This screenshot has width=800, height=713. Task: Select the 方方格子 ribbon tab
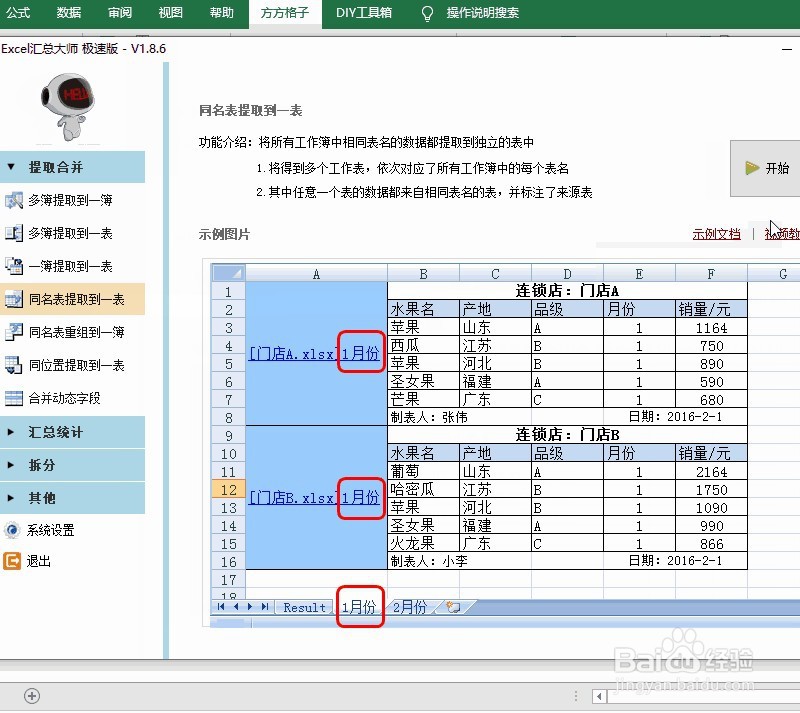pos(285,13)
